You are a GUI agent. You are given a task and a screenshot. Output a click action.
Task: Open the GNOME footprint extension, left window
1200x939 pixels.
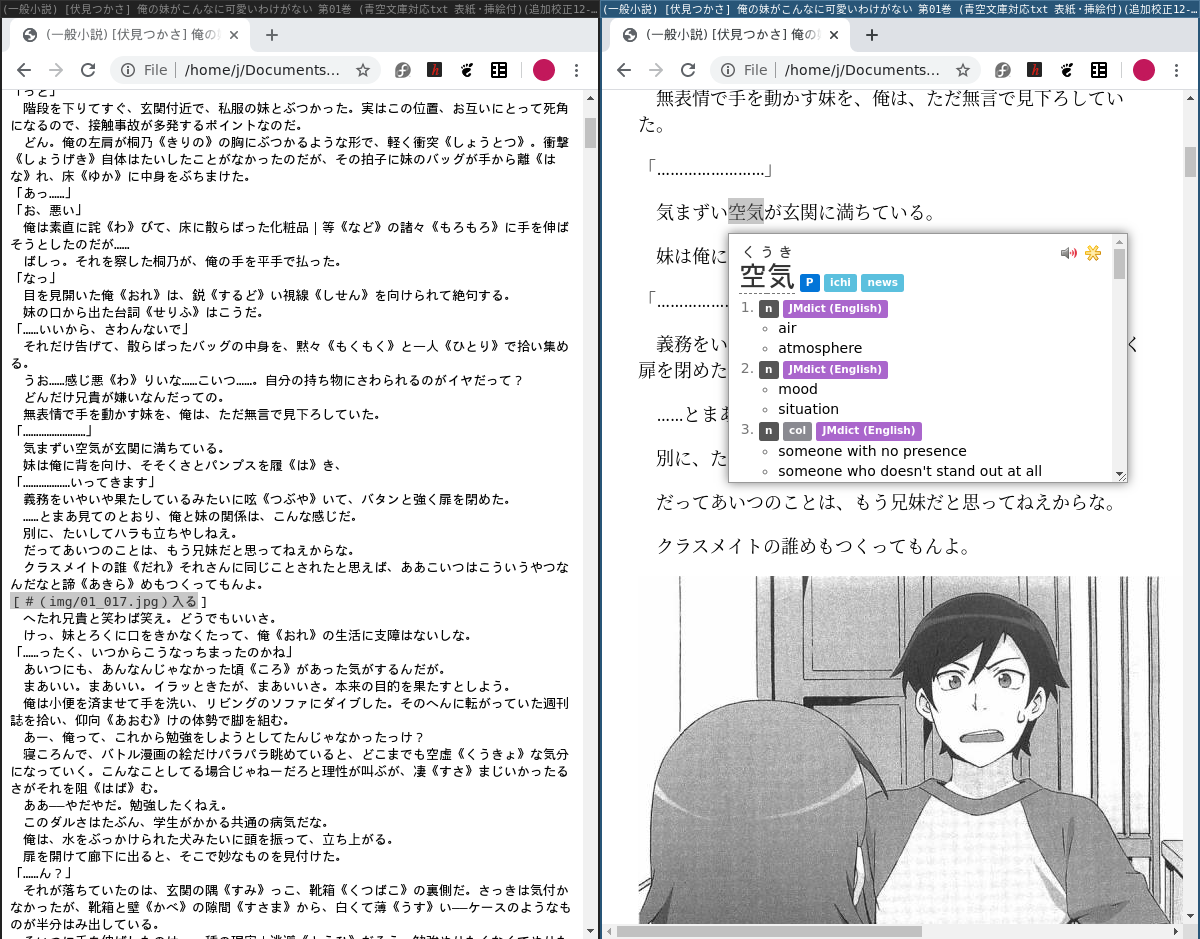[466, 70]
